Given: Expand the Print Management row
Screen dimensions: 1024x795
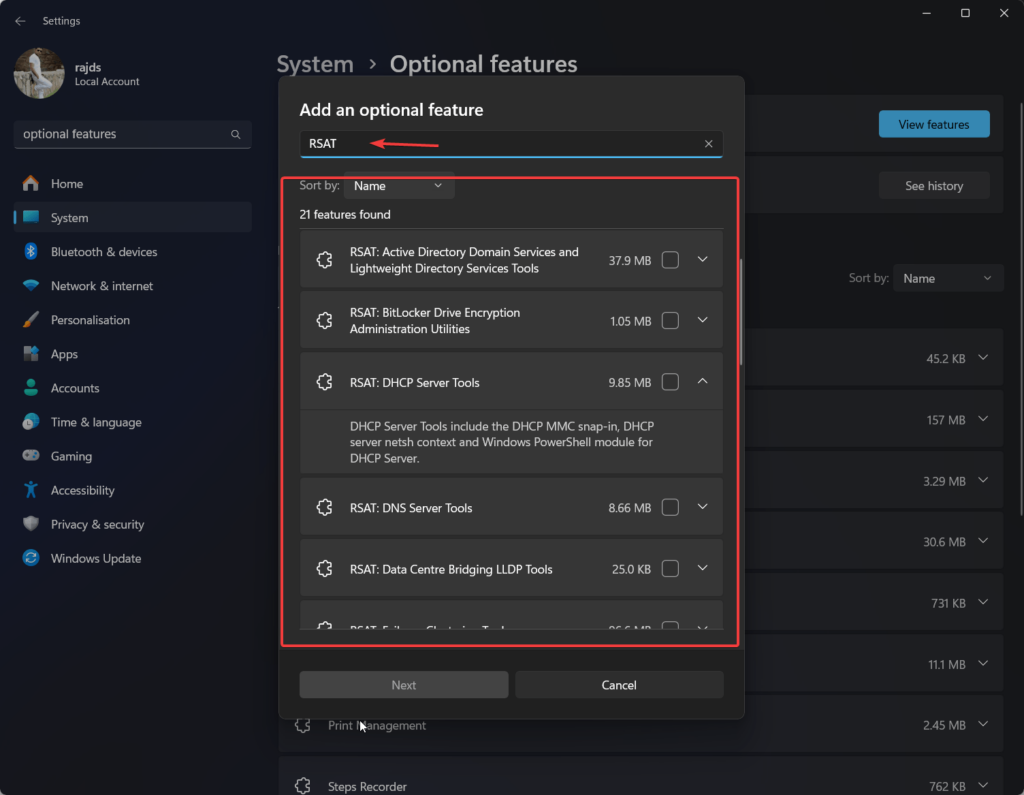Looking at the screenshot, I should tap(983, 724).
